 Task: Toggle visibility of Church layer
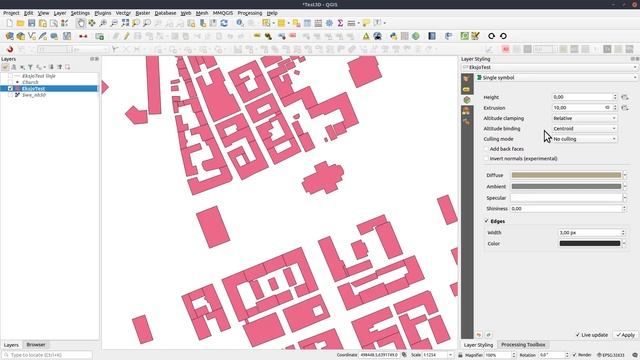(10, 82)
